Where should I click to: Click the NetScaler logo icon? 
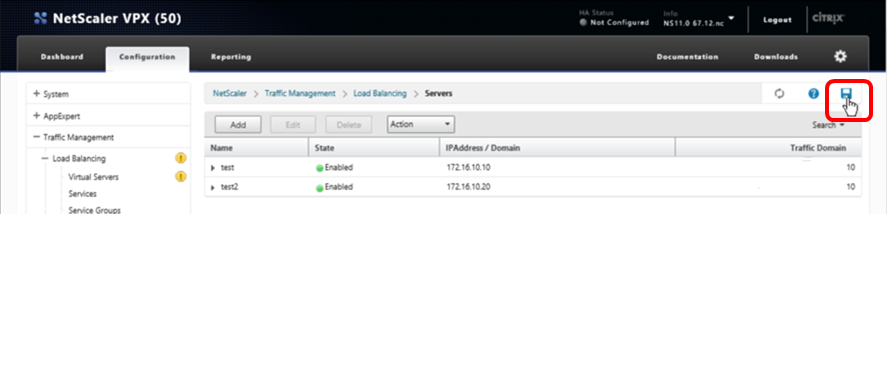(40, 19)
